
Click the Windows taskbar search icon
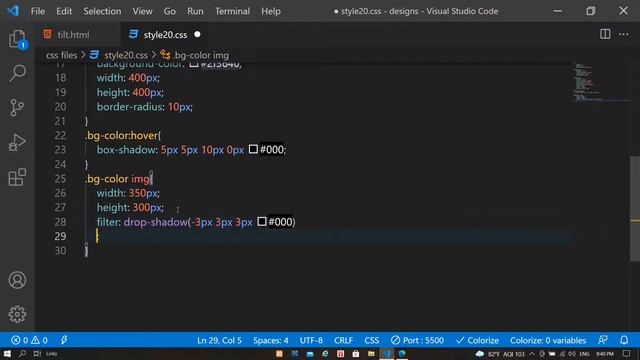(x=22, y=353)
